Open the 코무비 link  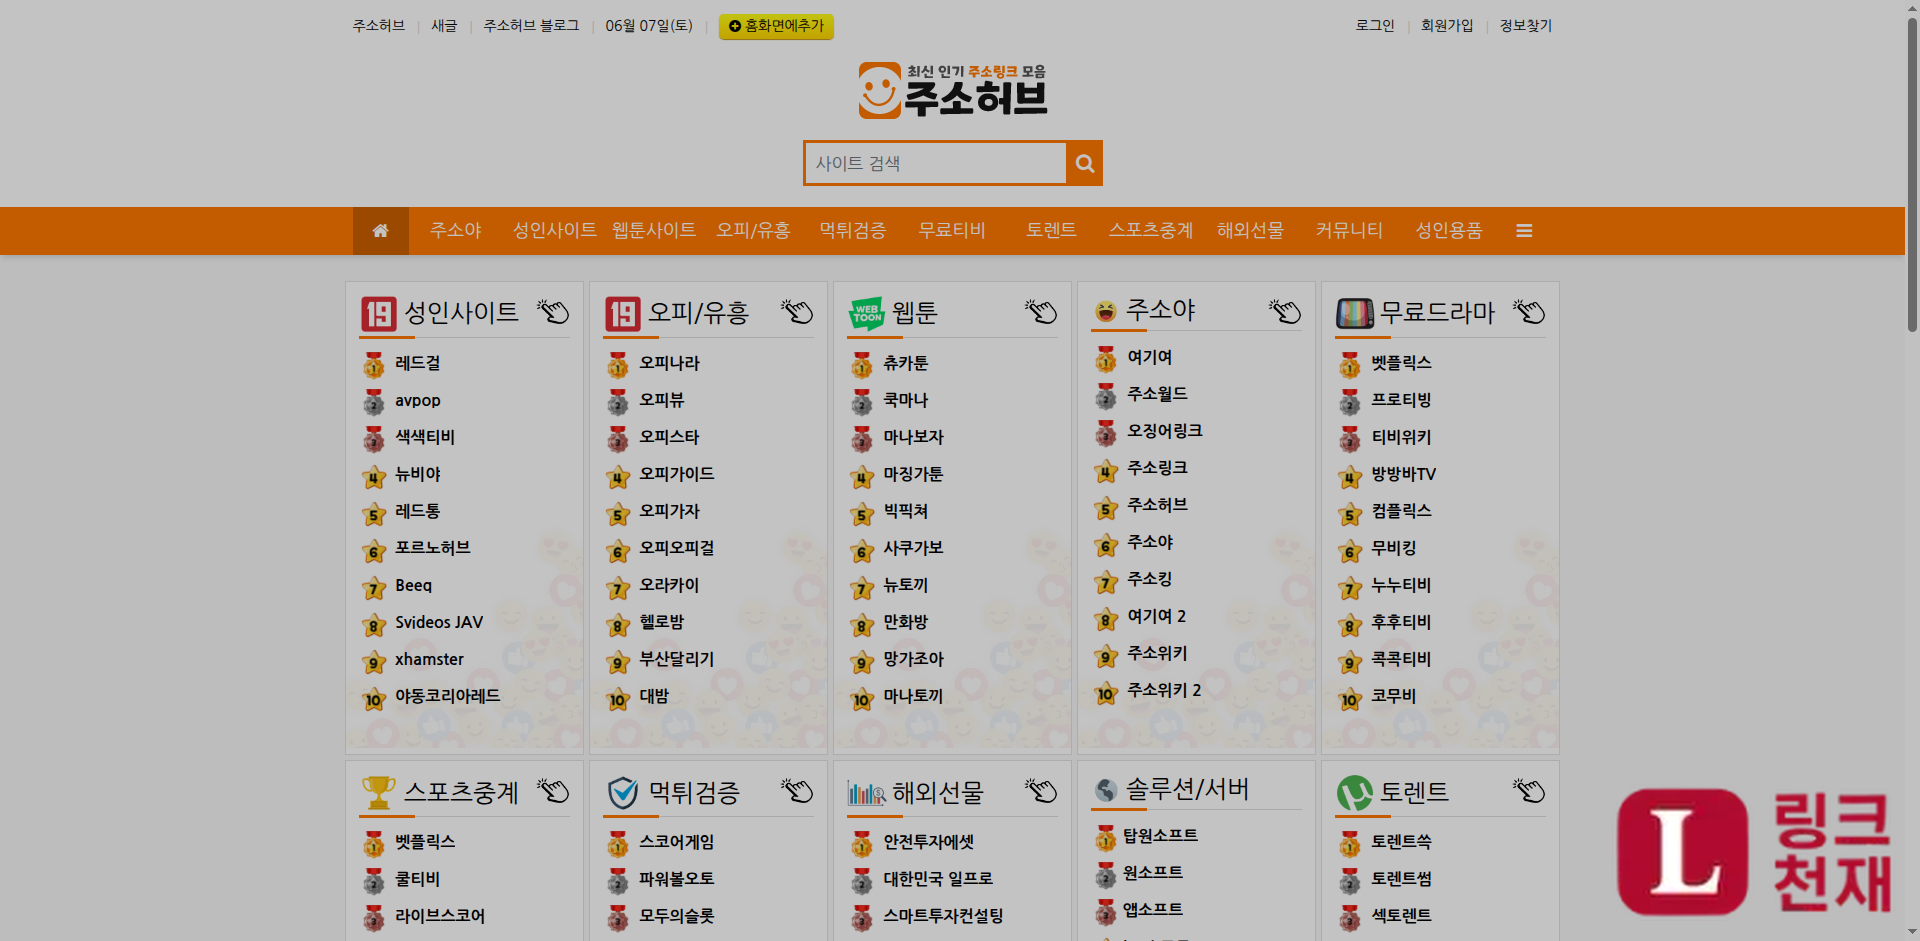[x=1394, y=697]
